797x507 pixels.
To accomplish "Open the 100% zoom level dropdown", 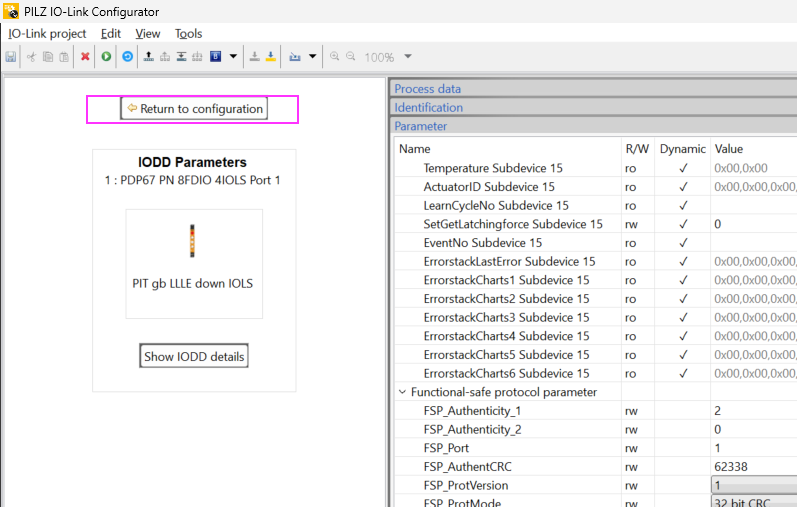I will coord(408,56).
